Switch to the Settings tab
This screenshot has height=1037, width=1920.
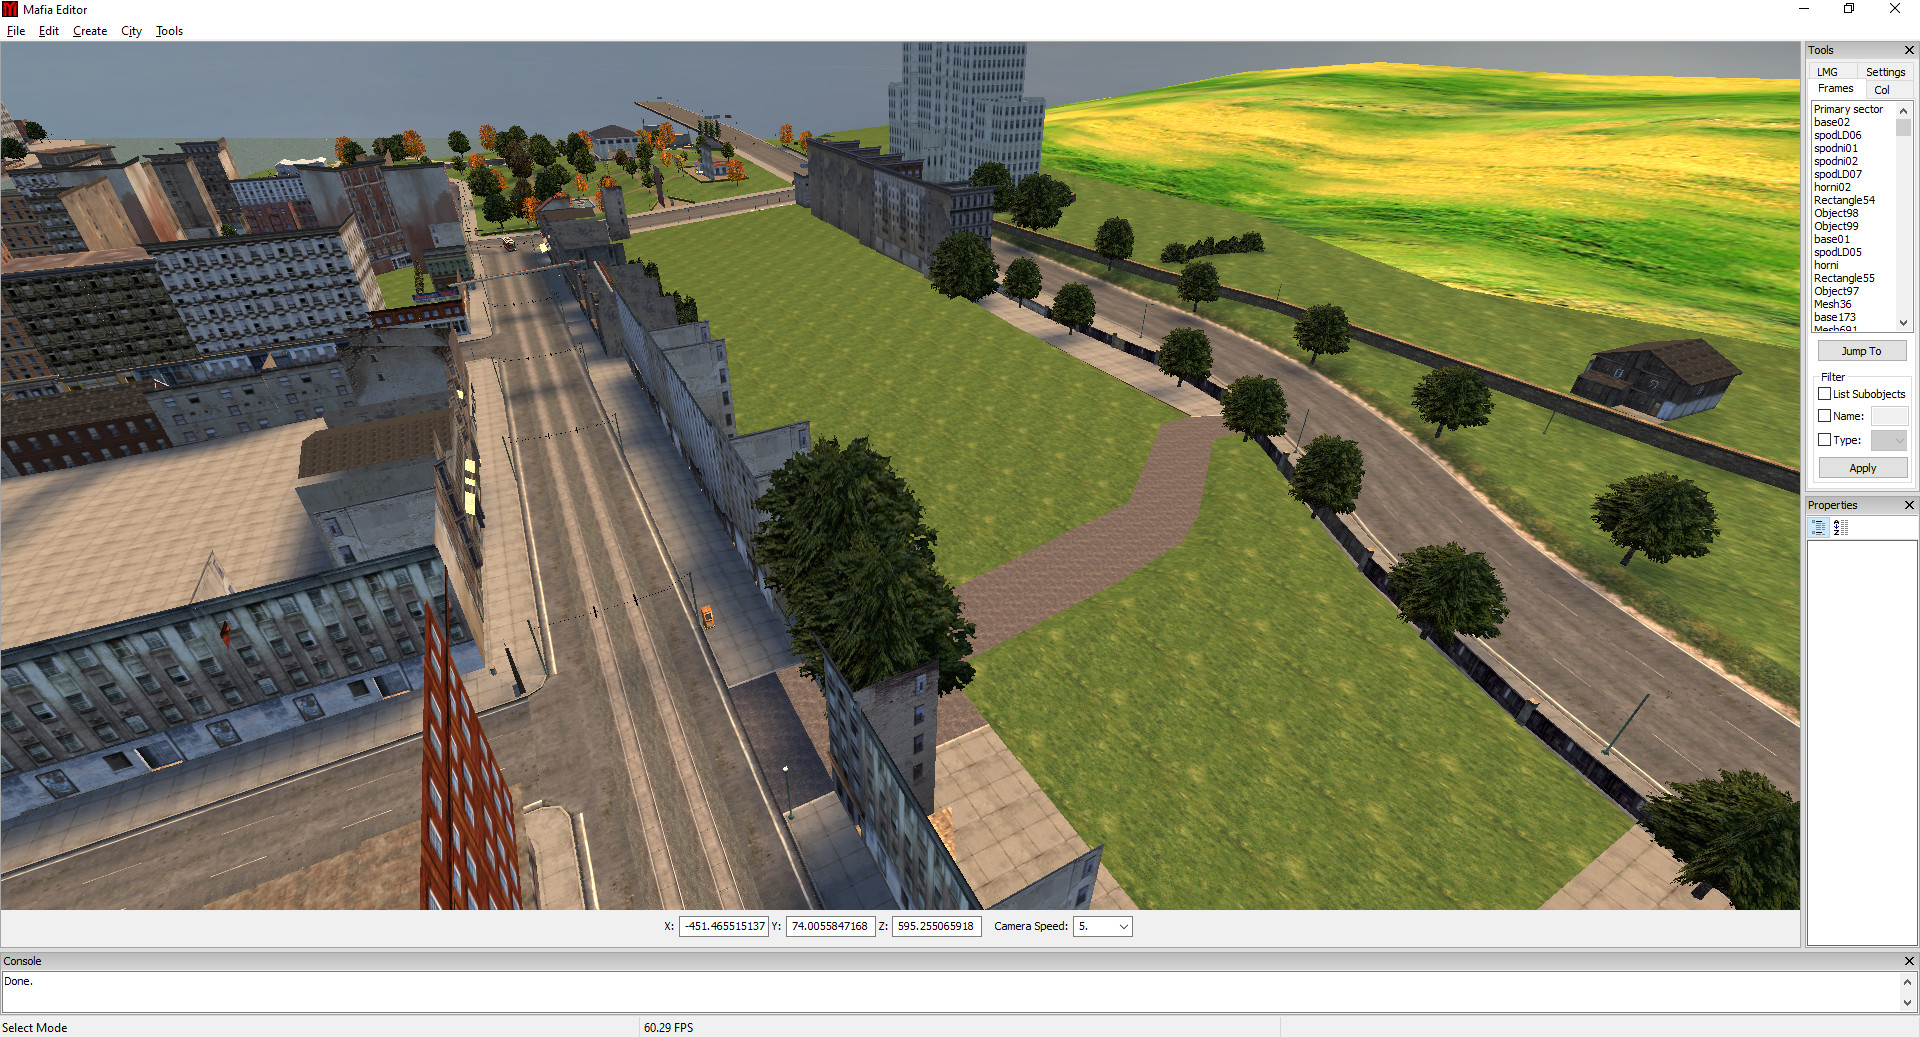(x=1885, y=72)
